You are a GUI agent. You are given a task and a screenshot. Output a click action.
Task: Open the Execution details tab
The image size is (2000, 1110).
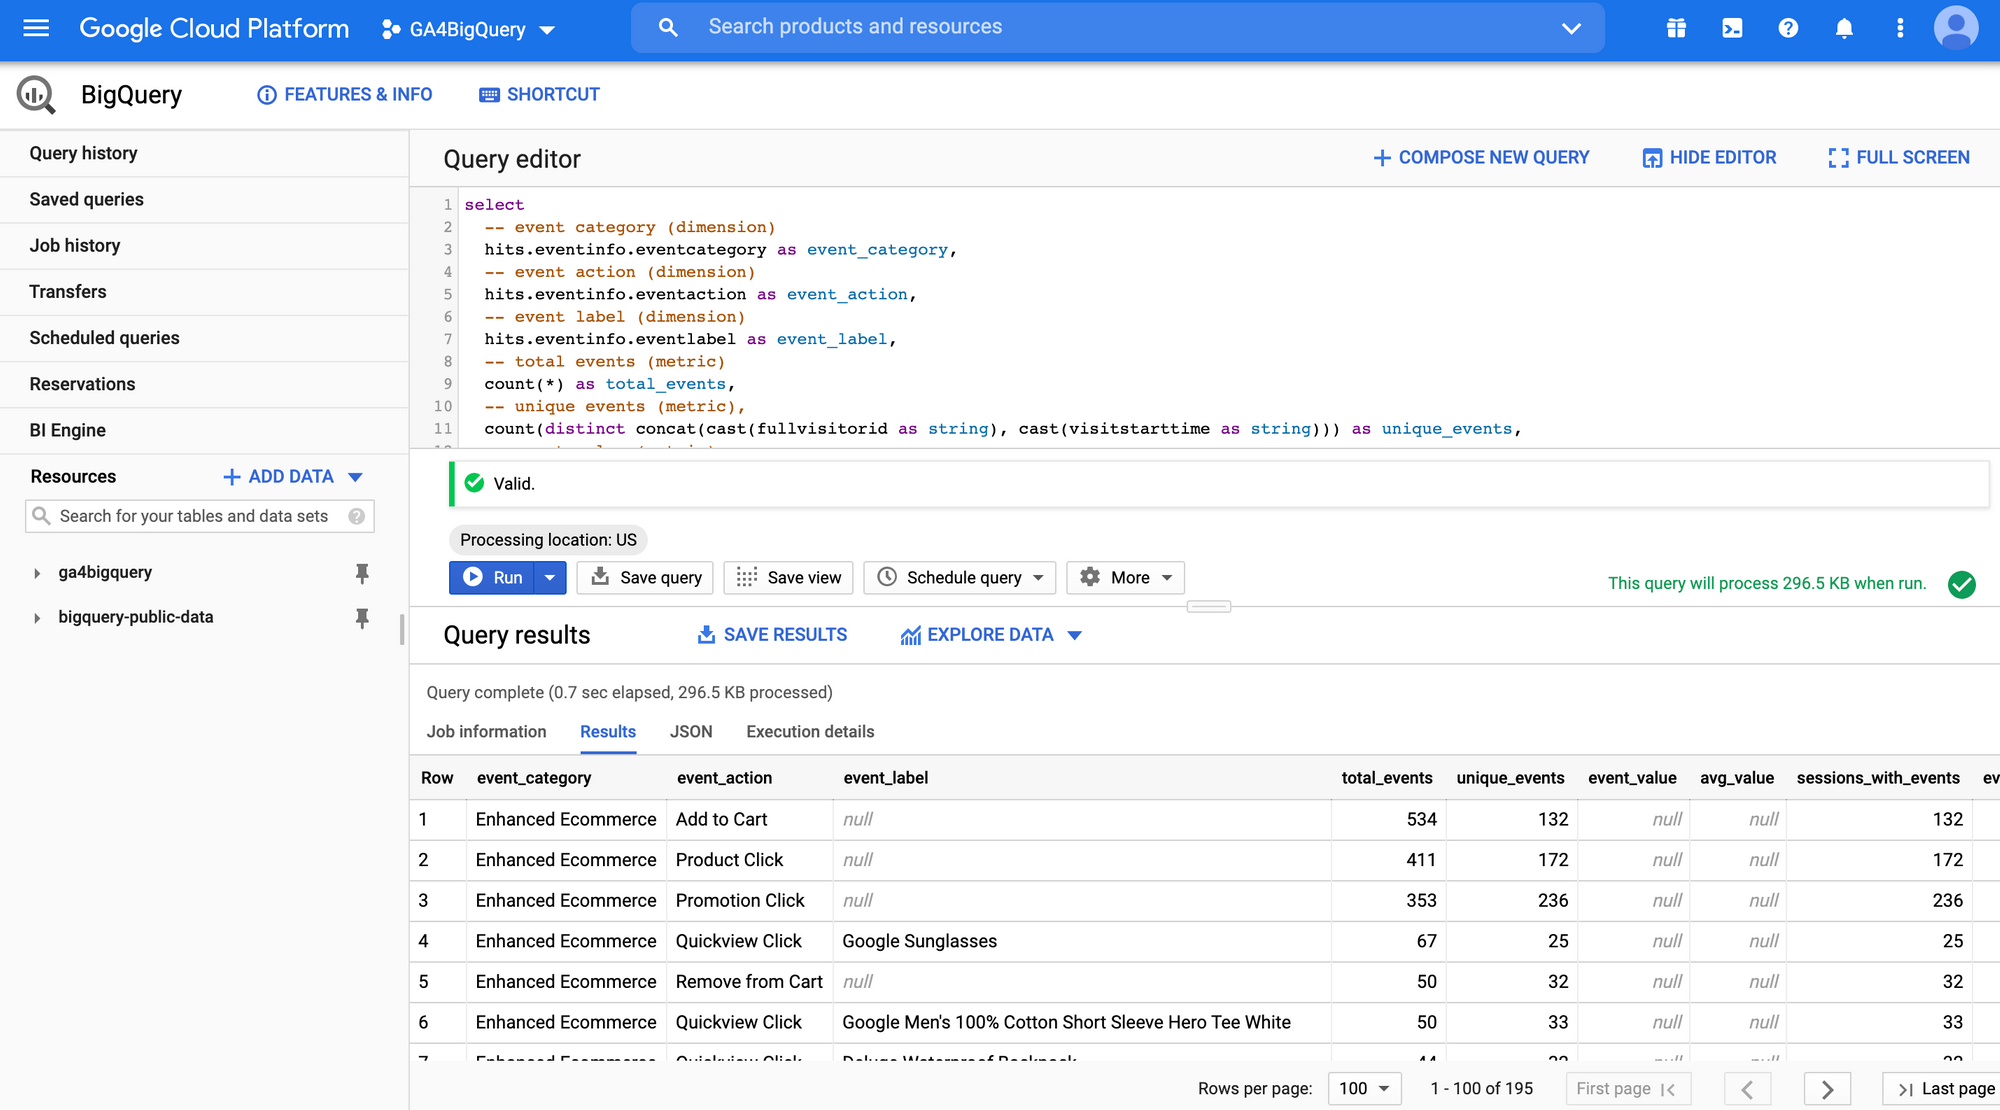click(810, 732)
